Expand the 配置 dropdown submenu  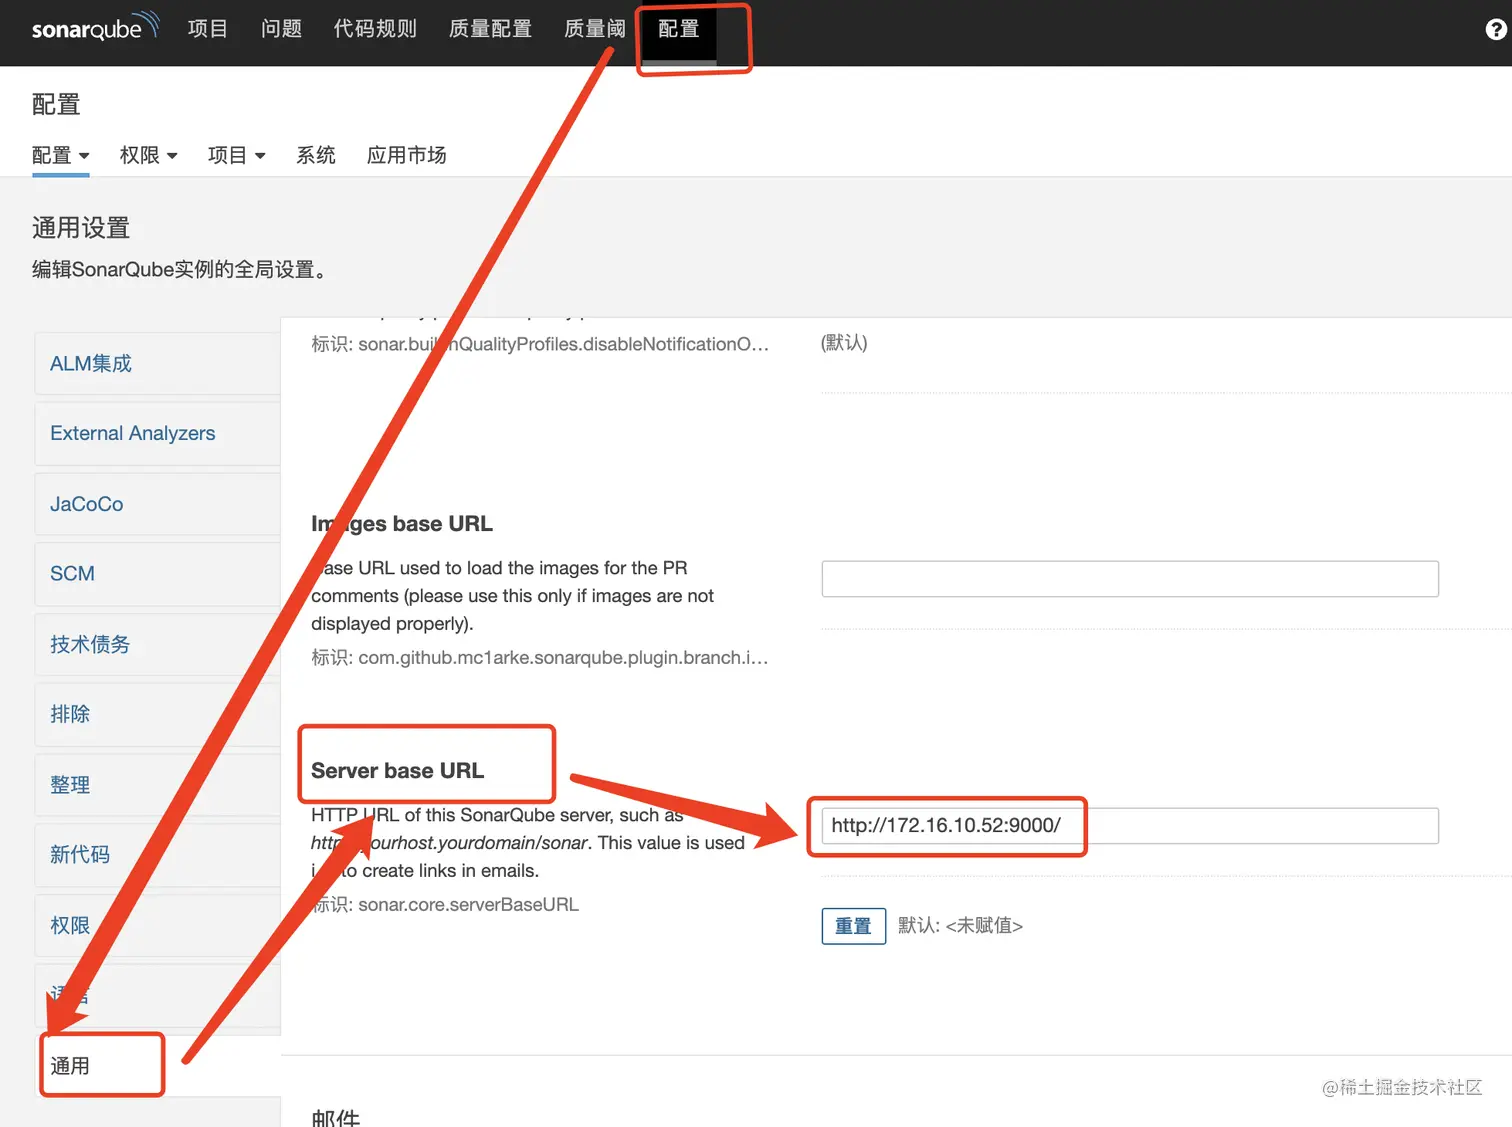coord(60,155)
